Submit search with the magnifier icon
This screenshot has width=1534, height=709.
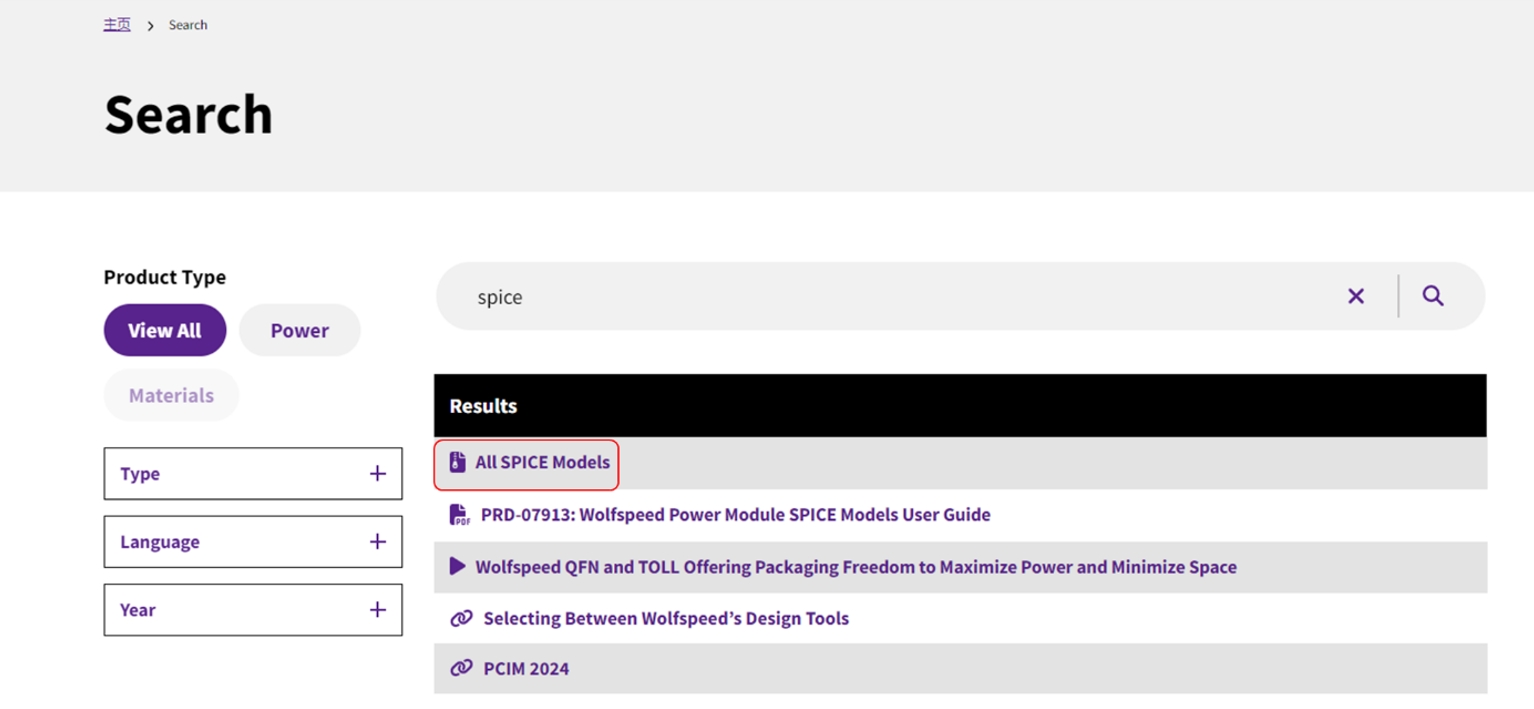(1433, 296)
